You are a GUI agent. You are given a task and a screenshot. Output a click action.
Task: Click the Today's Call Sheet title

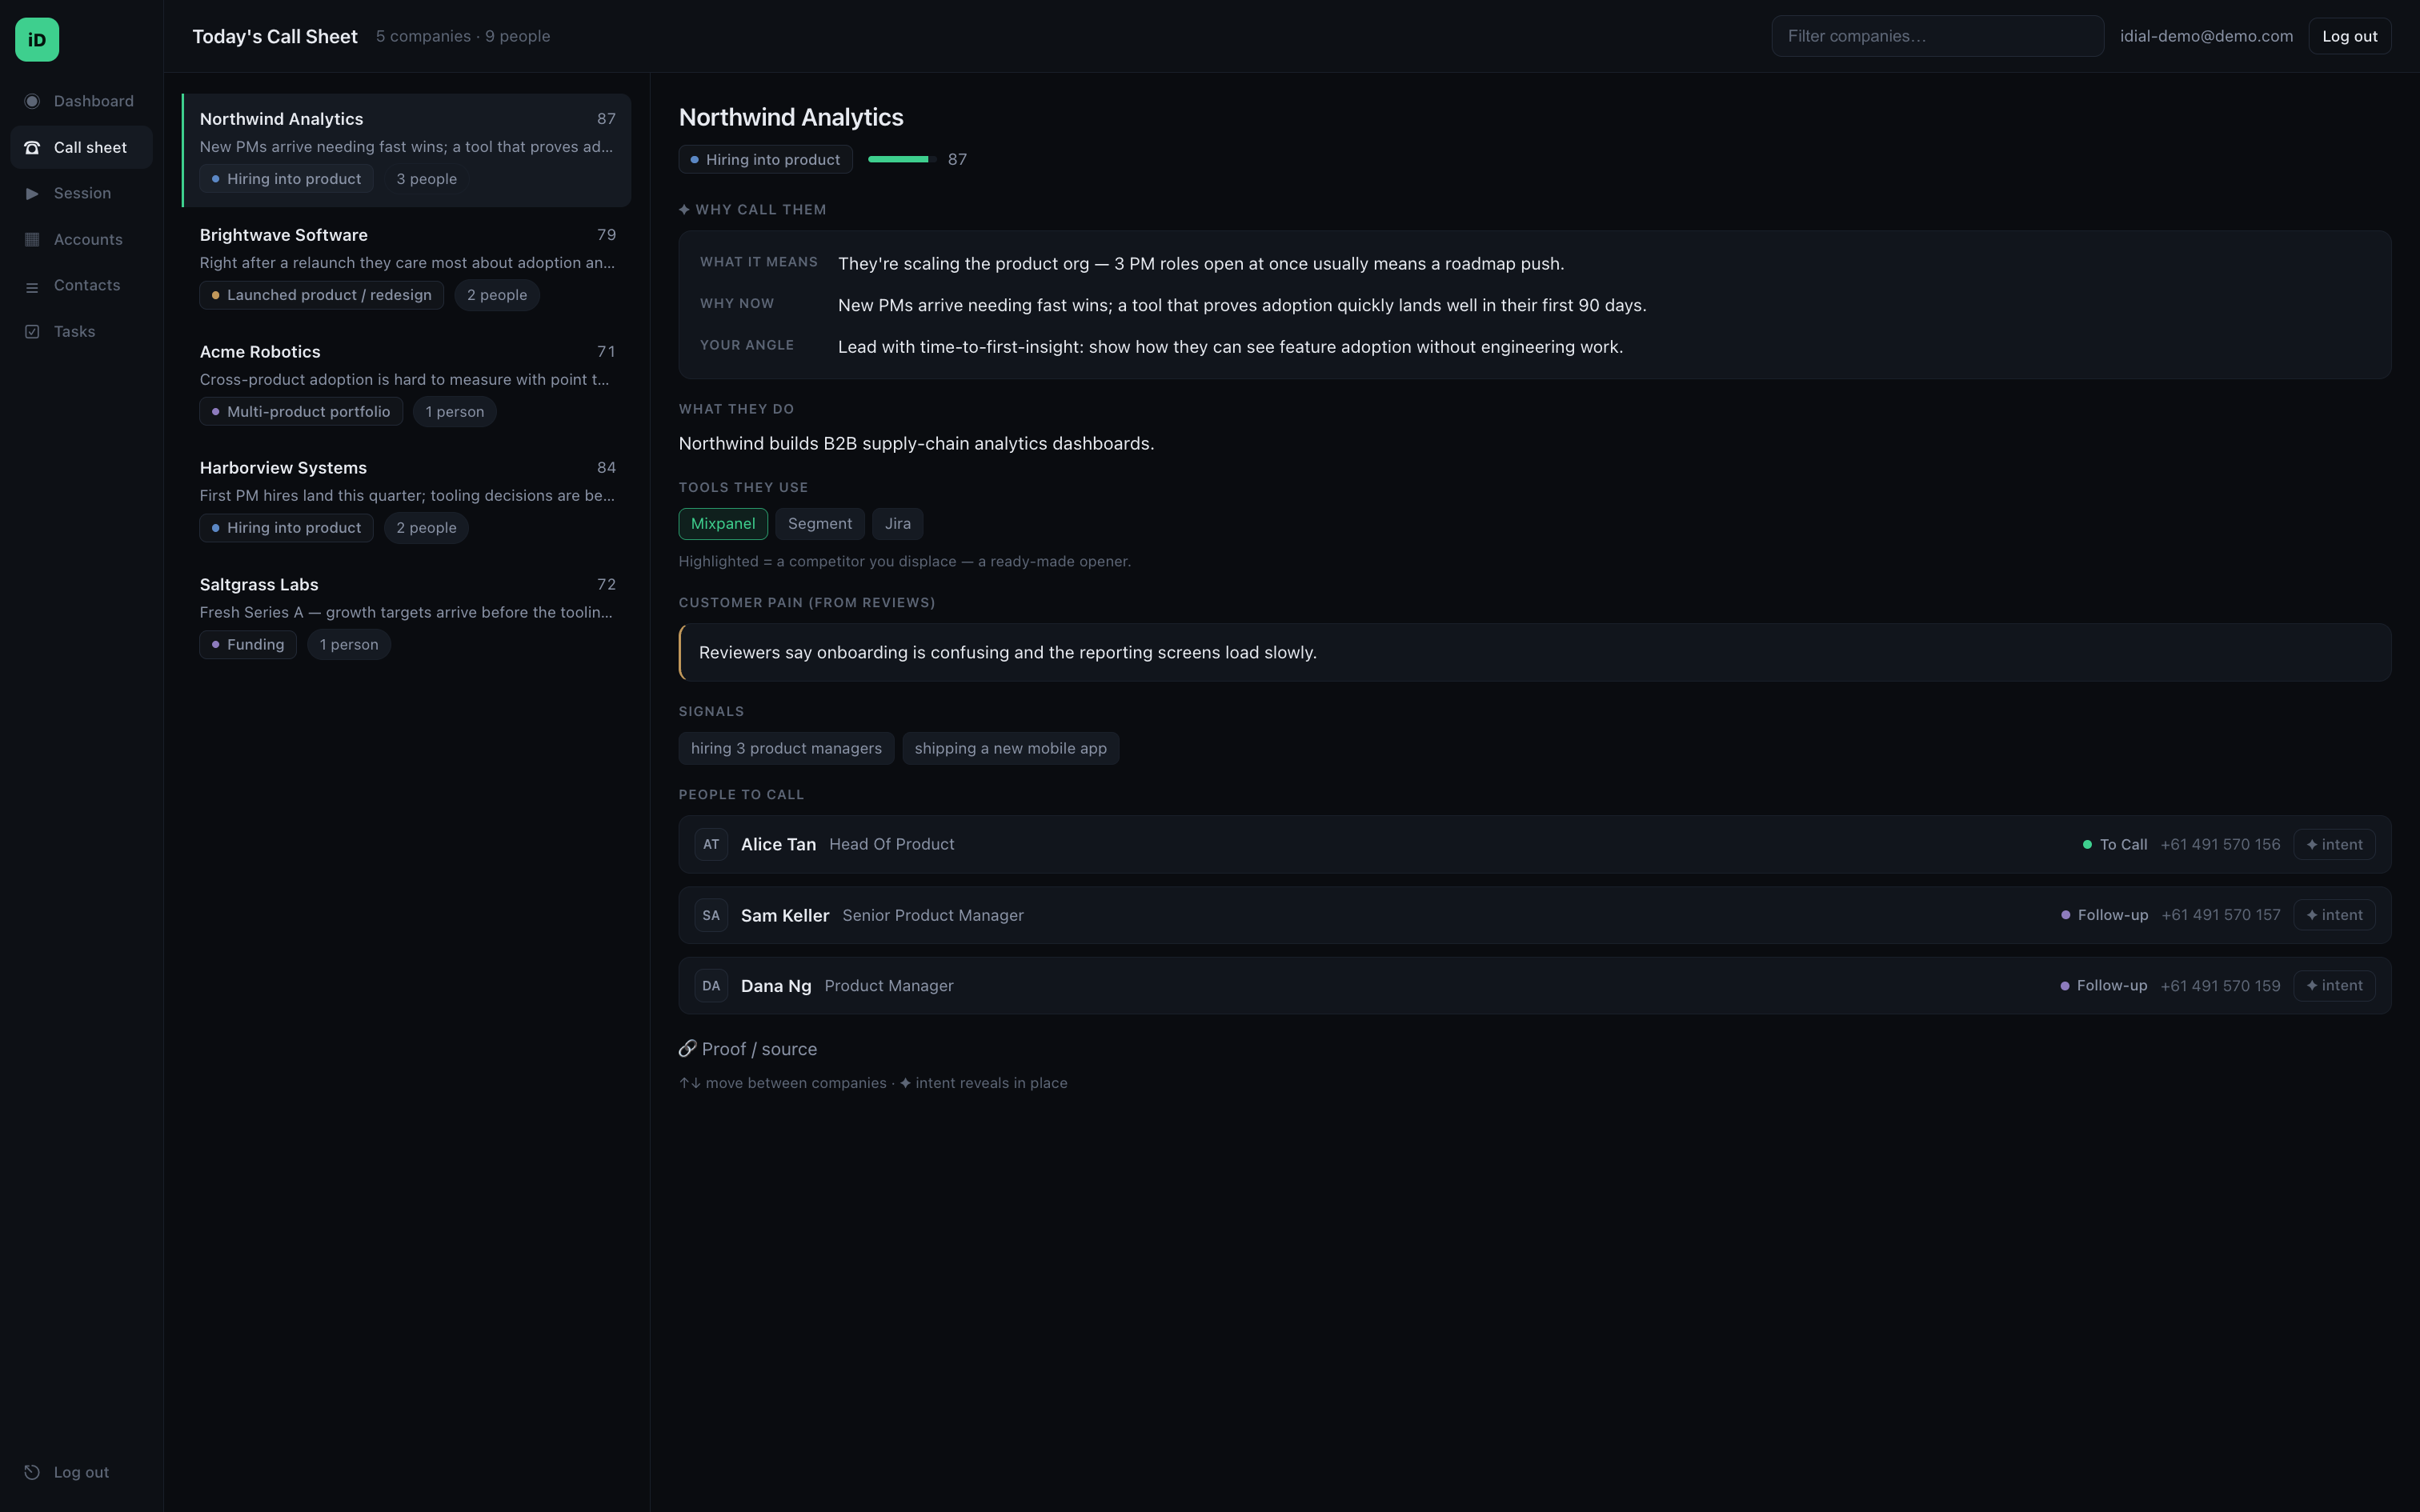(275, 36)
